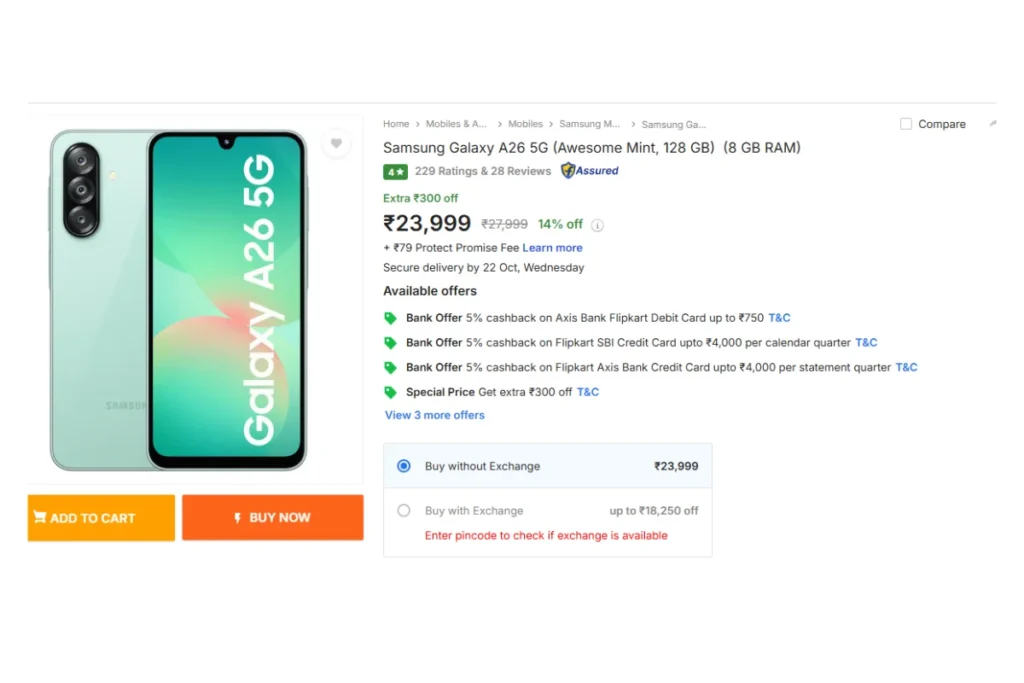Open T&C for Special Price offer

tap(588, 392)
